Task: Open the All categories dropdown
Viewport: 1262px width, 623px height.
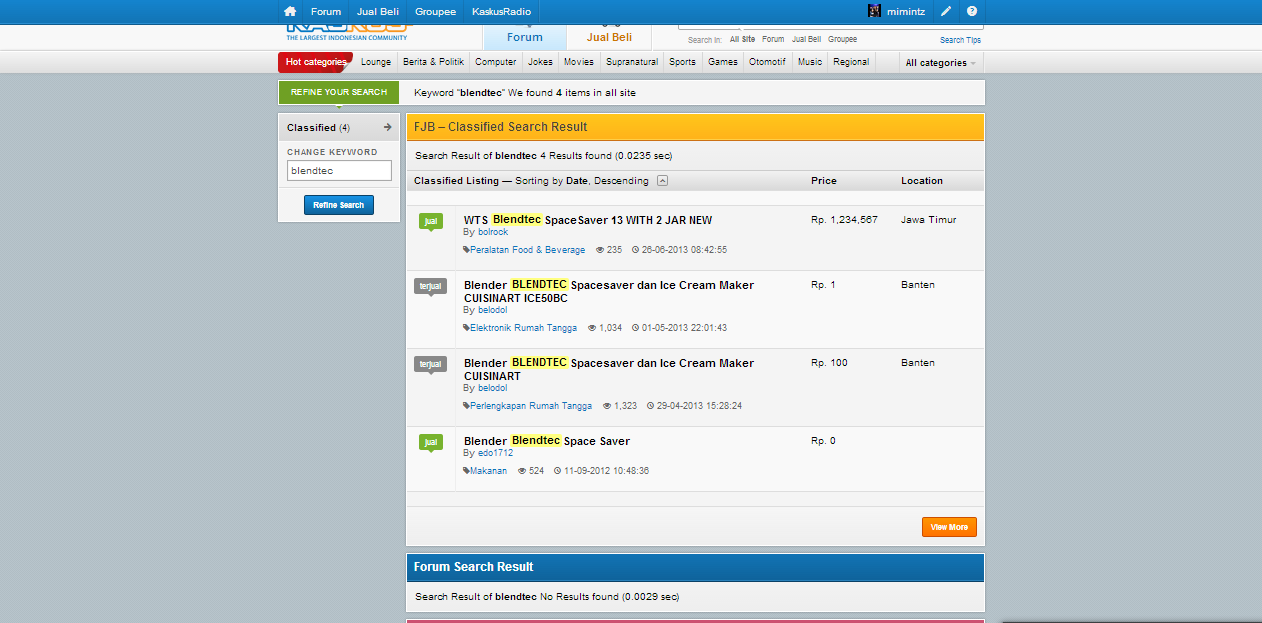Action: pyautogui.click(x=941, y=62)
